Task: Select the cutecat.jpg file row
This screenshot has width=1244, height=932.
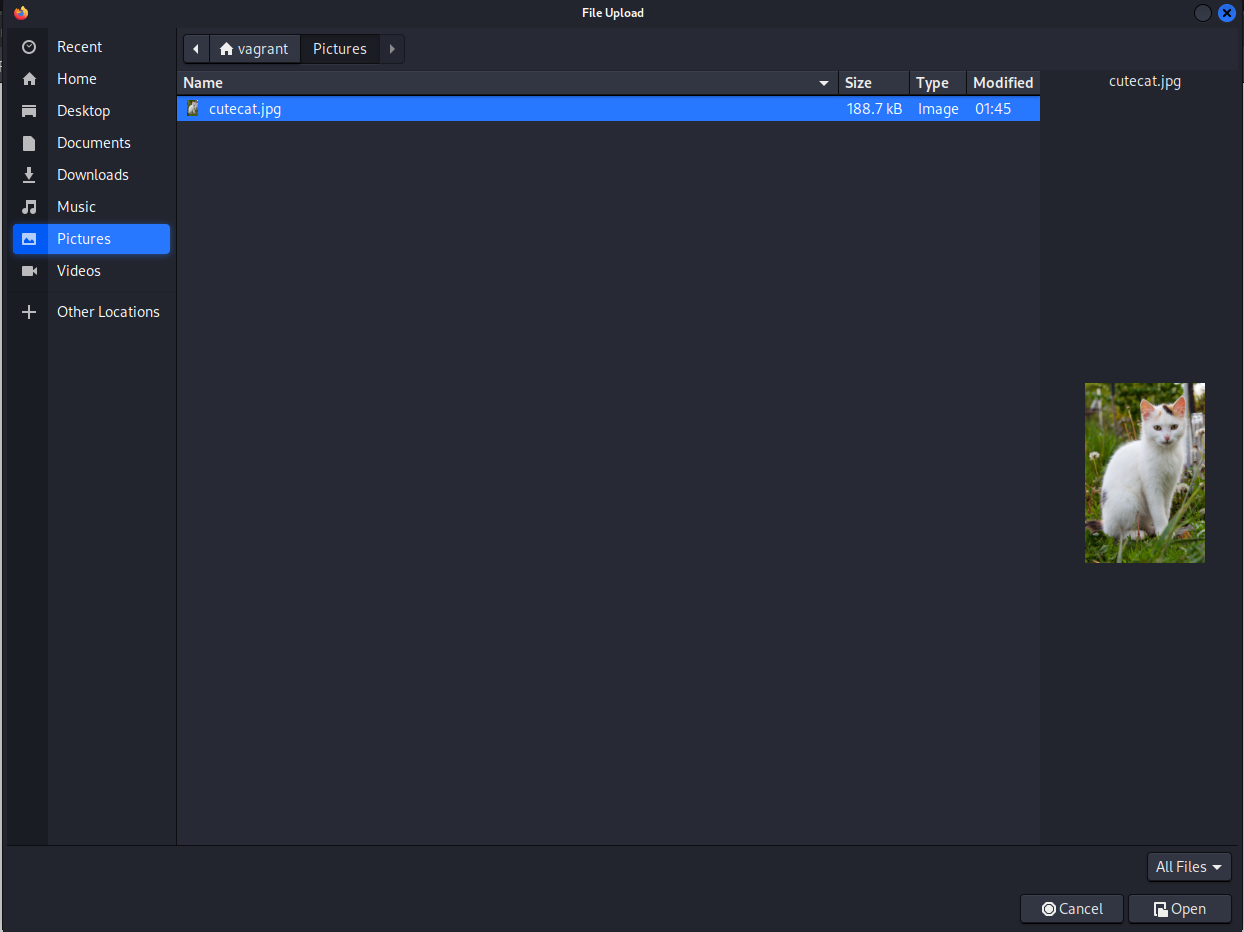Action: coord(500,109)
